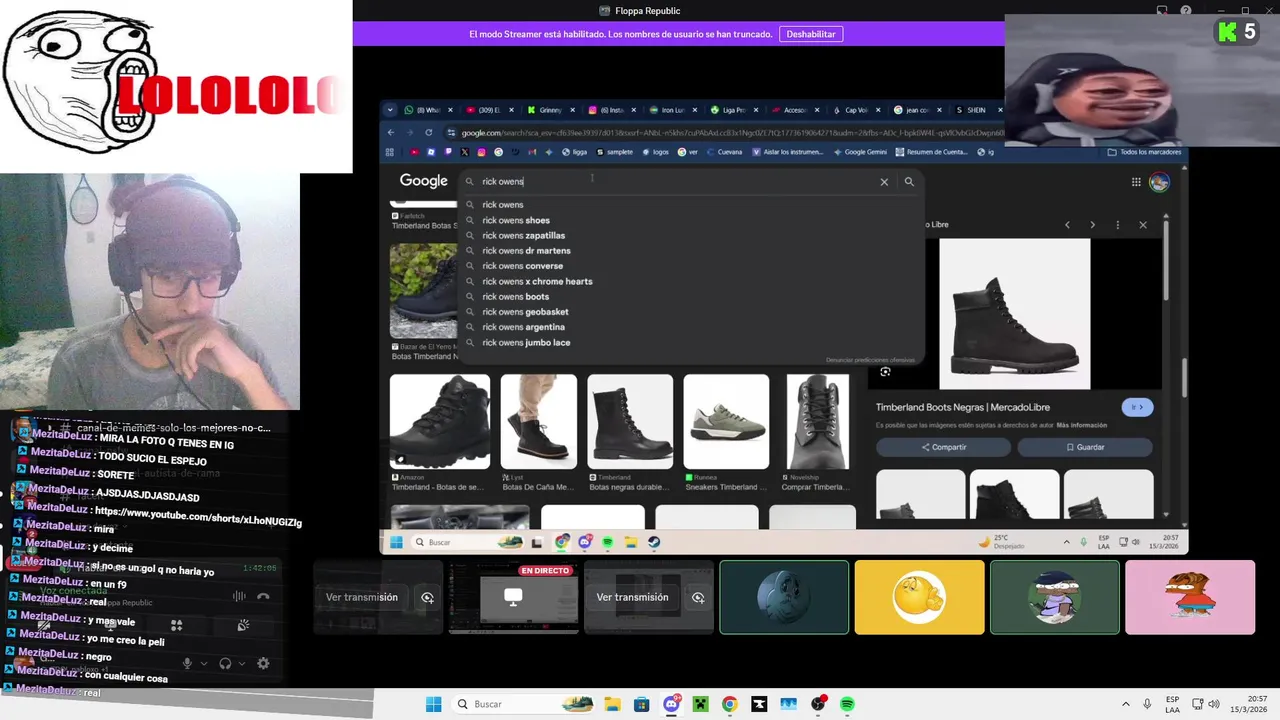The height and width of the screenshot is (720, 1280).
Task: Select suggestion 'rick owens geobasket'
Action: (525, 312)
